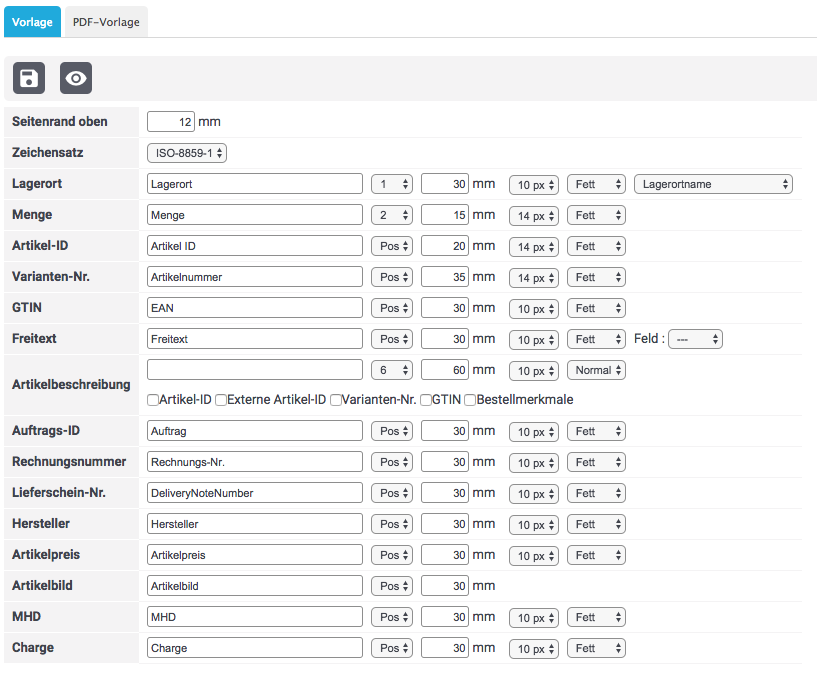Toggle the GTIN checkbox under Artikelbeschreibung
The image size is (817, 692).
pyautogui.click(x=426, y=400)
